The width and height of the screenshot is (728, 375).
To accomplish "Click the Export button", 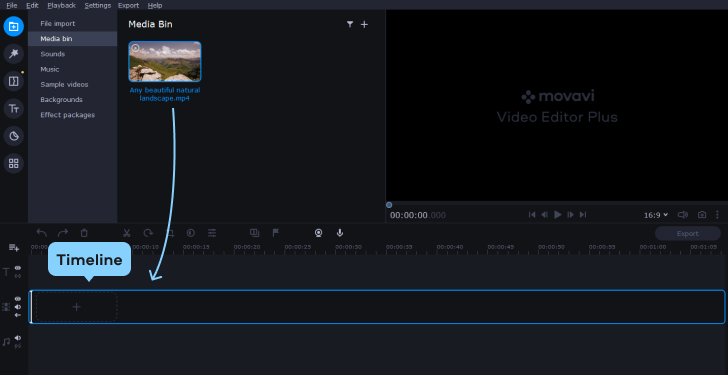I will (688, 233).
